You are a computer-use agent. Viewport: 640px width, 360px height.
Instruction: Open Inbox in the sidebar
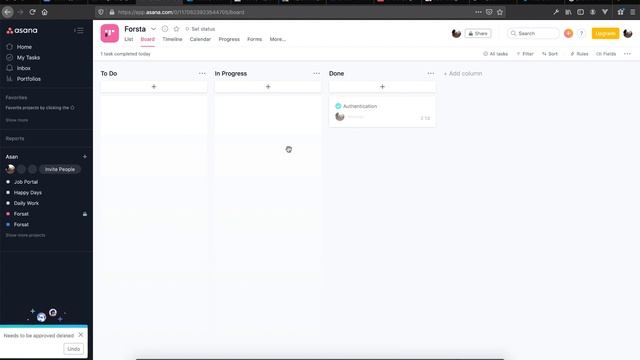coord(24,68)
